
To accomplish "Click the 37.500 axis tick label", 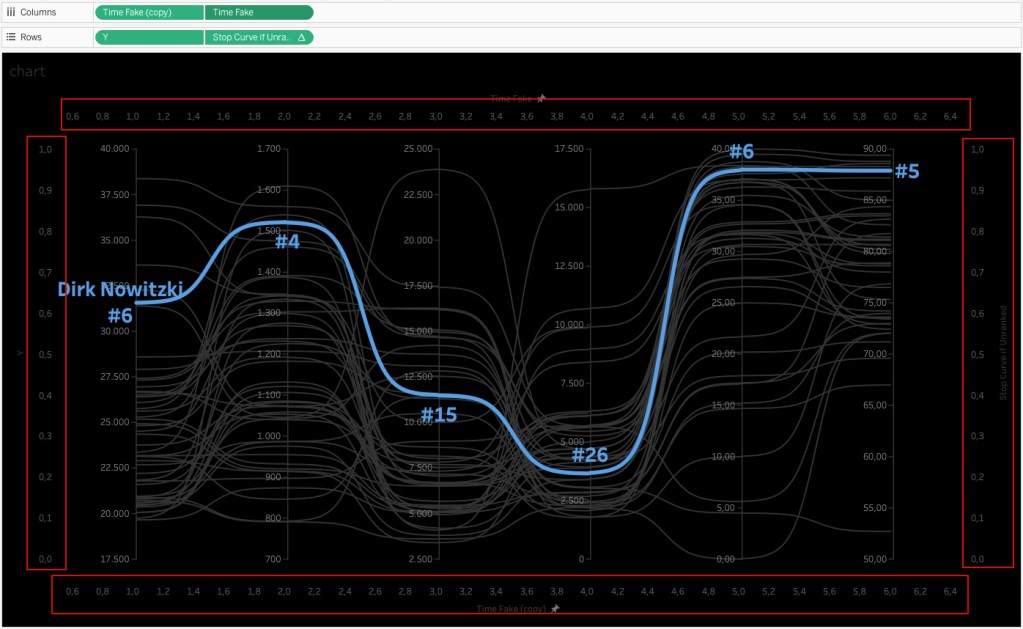I will tap(115, 194).
